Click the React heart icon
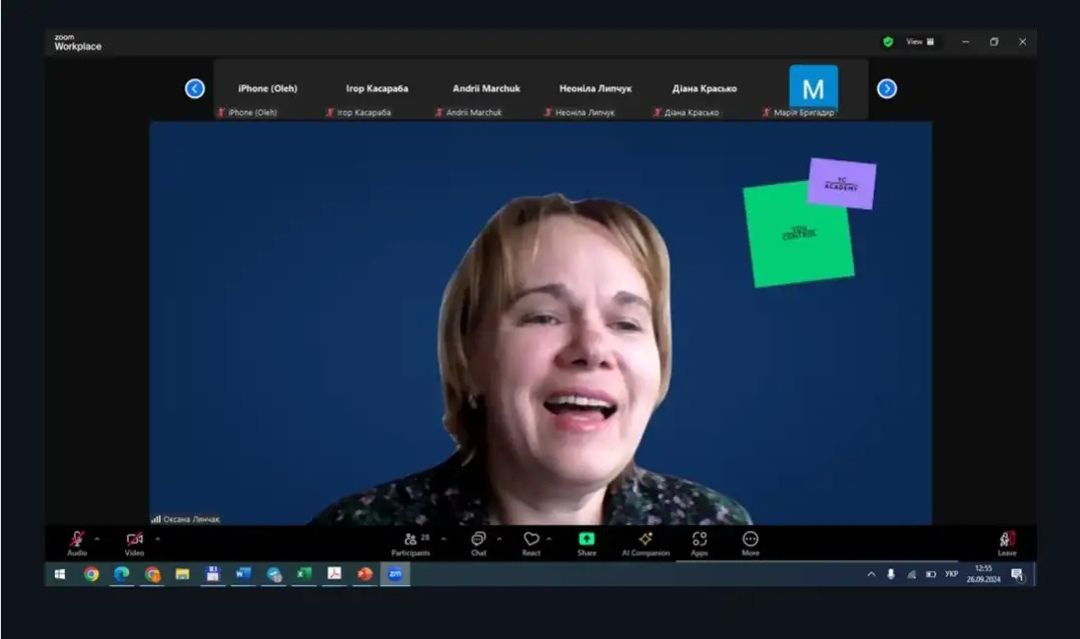1080x639 pixels. 531,540
